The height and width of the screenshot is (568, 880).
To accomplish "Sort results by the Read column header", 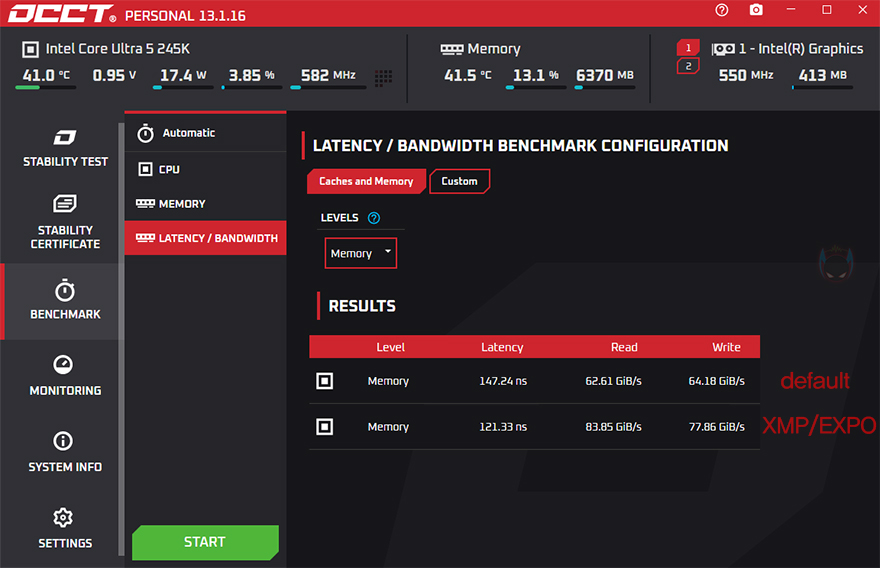I will point(624,347).
